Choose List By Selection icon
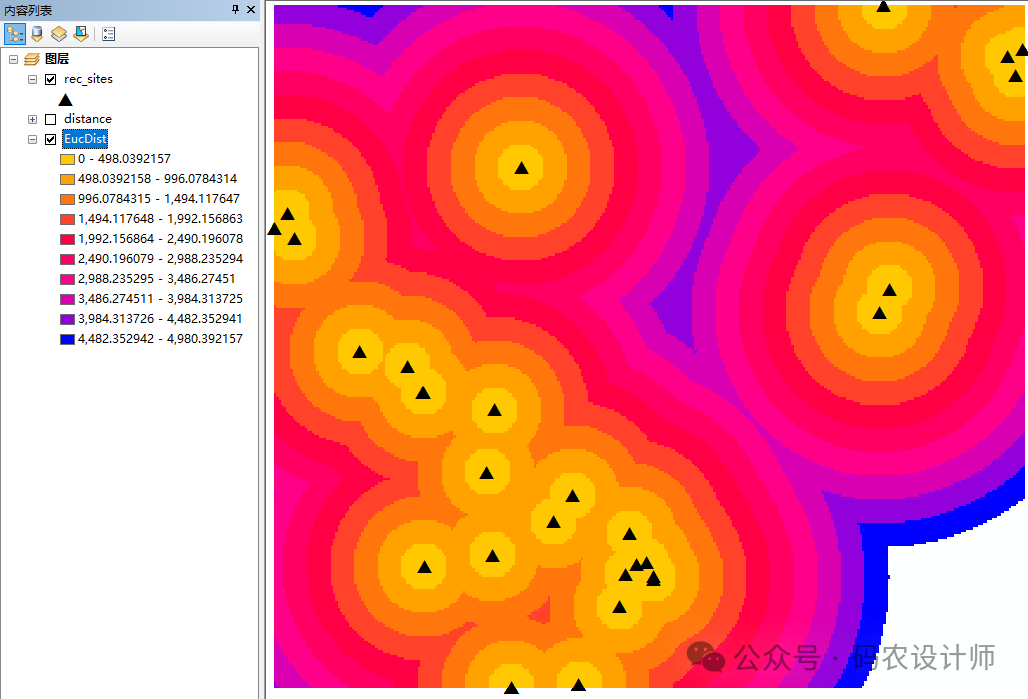 (x=80, y=34)
